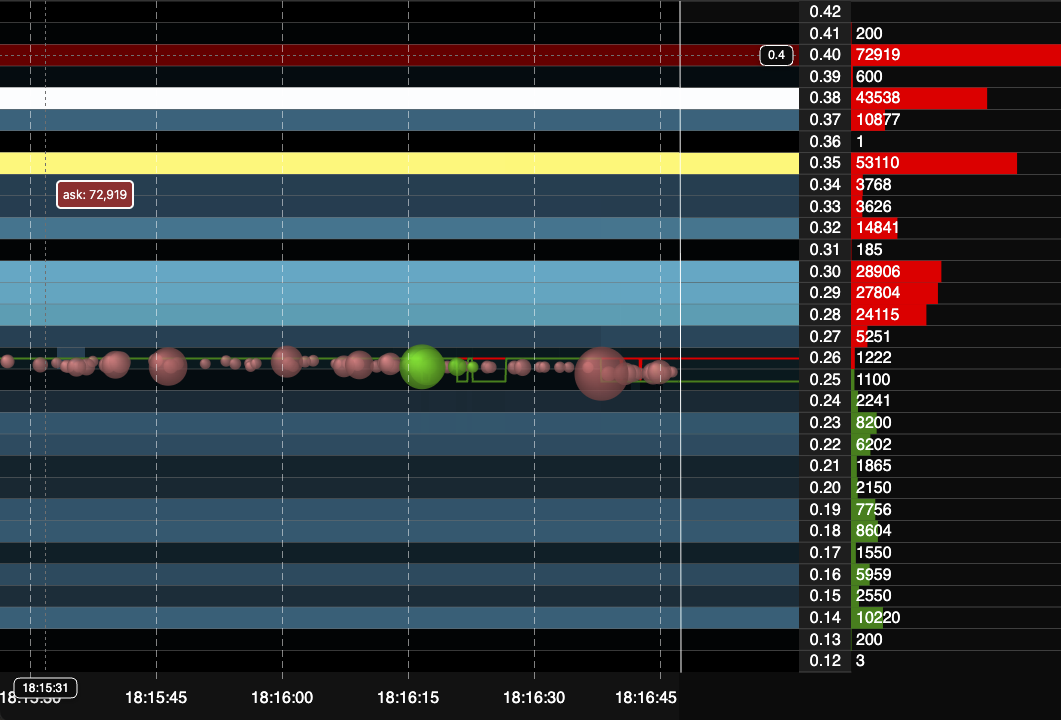Click the best ask 1222 at 0.26

874,357
